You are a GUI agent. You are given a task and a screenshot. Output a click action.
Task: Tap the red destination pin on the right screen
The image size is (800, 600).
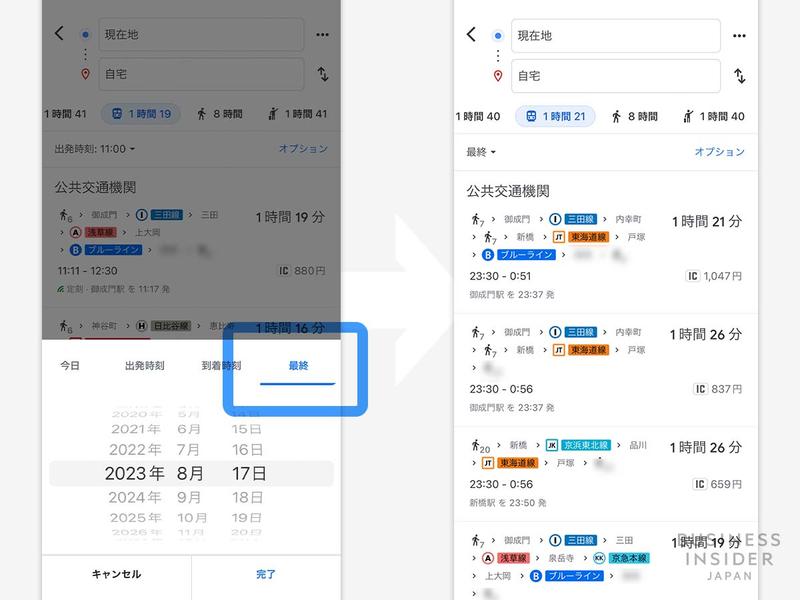498,76
